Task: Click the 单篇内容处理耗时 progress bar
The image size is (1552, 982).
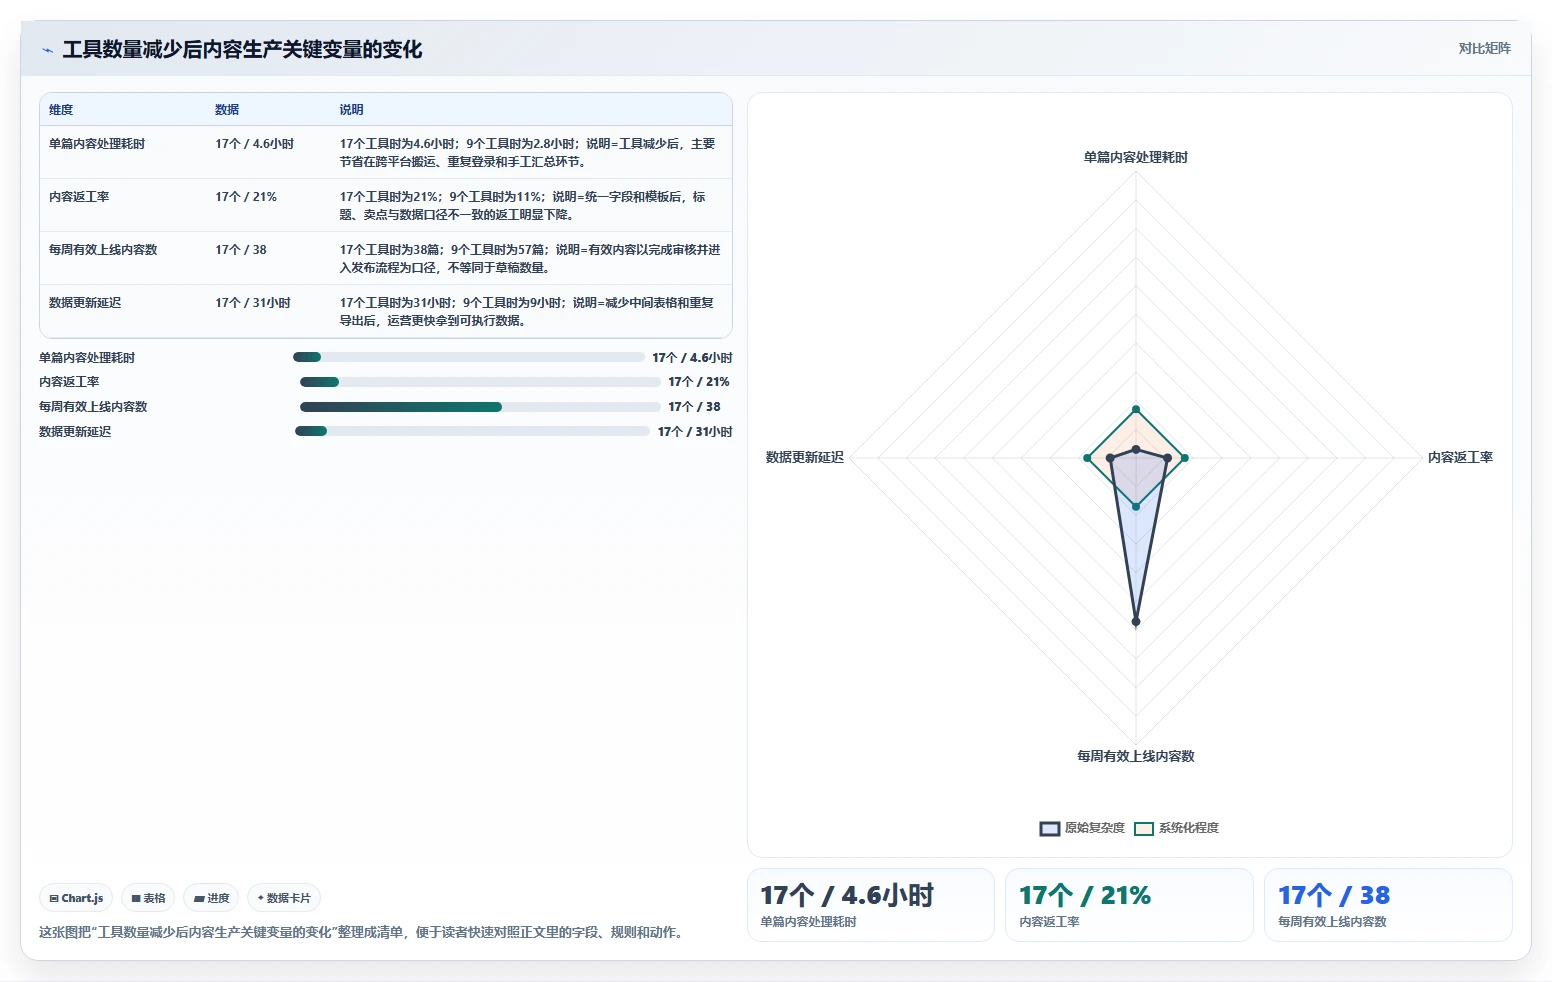Action: click(x=469, y=357)
